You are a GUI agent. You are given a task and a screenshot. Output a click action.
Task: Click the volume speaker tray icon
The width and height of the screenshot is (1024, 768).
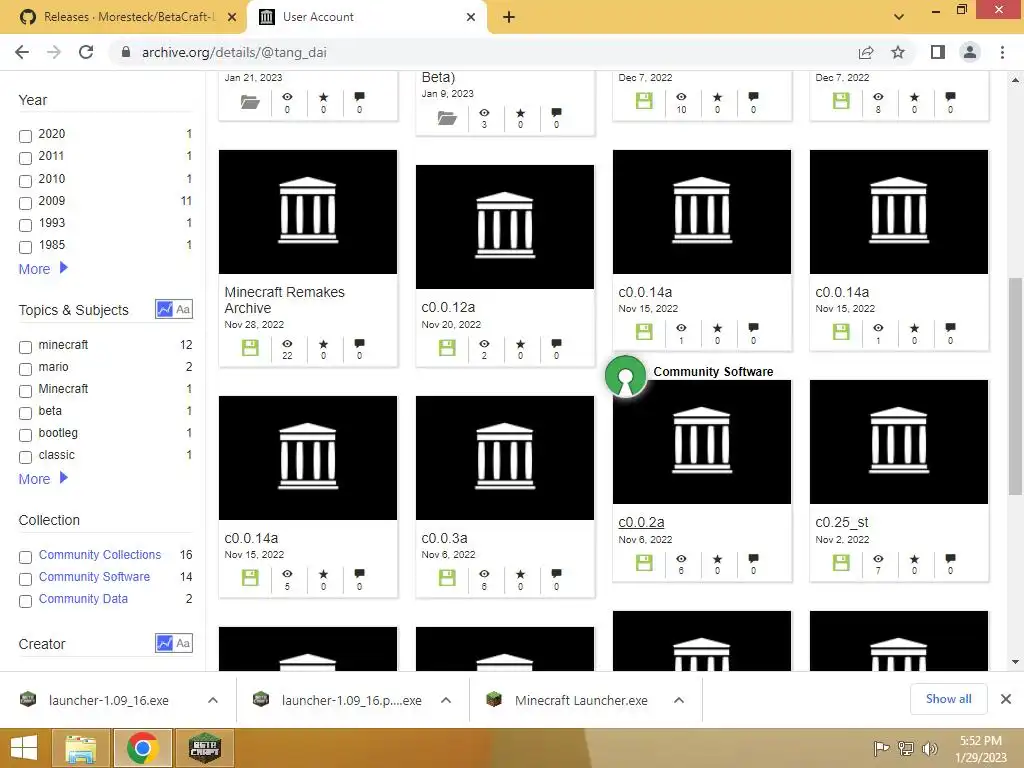[x=930, y=748]
